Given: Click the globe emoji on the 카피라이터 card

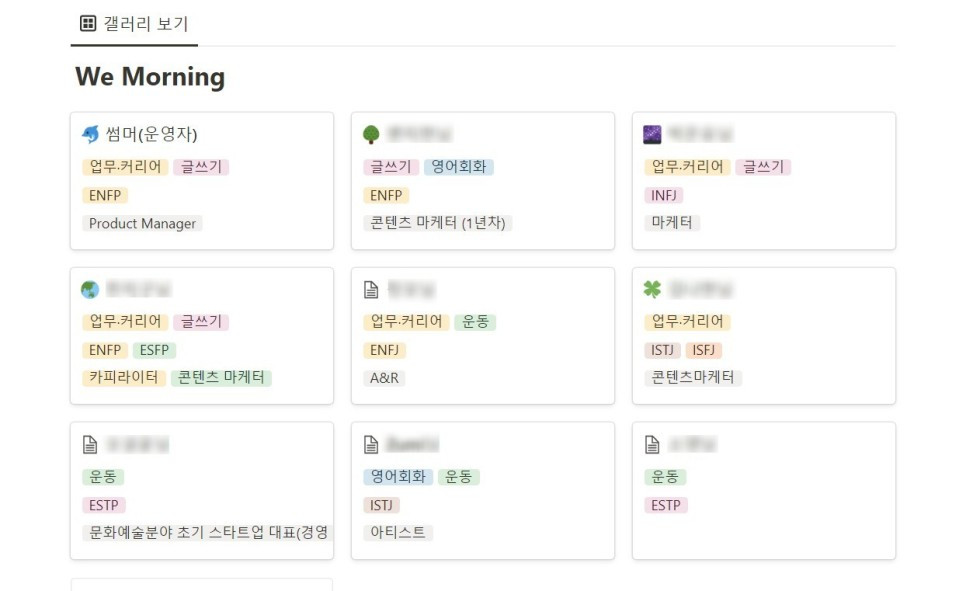Looking at the screenshot, I should (90, 289).
